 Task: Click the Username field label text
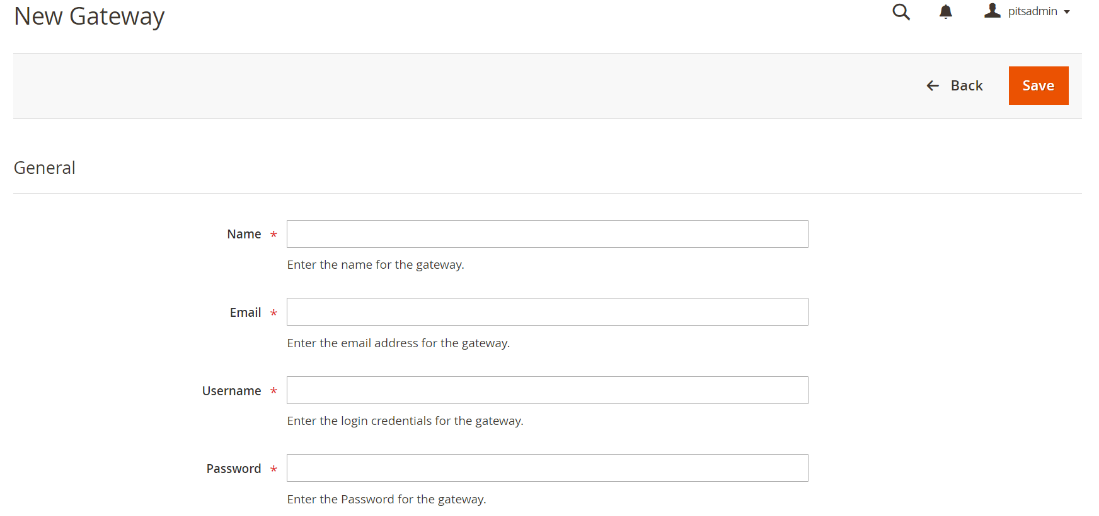(231, 390)
